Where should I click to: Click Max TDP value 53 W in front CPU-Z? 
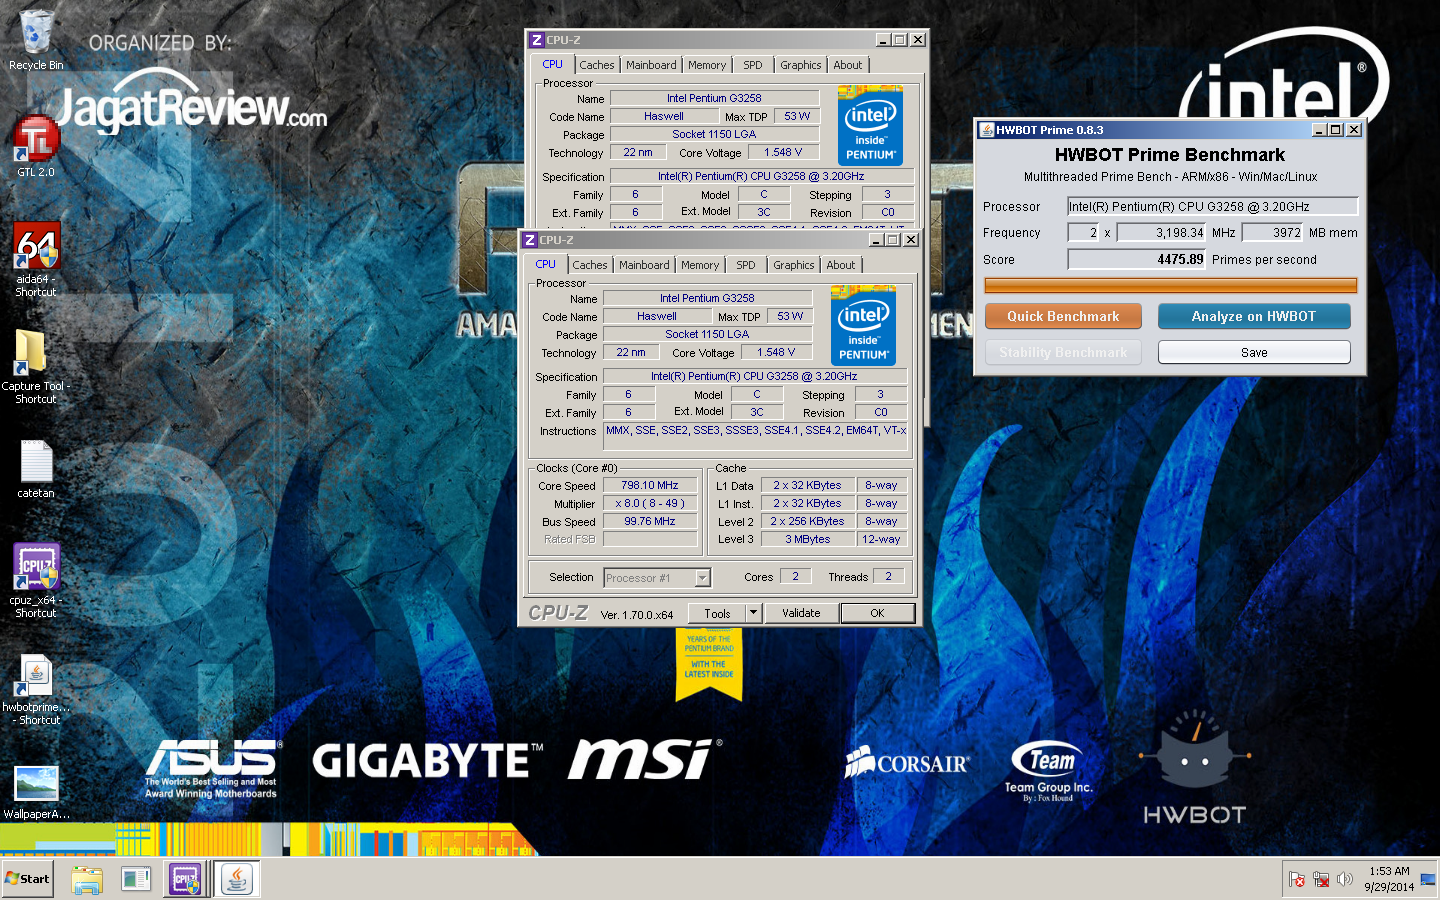(790, 316)
